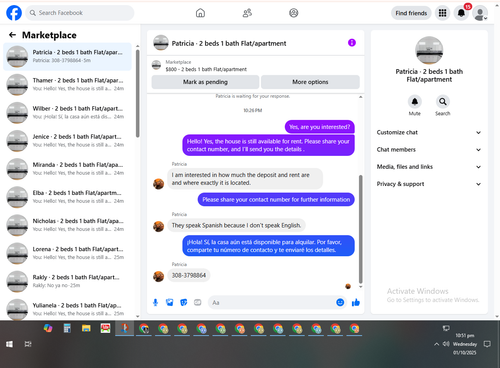Click 'Please share your contact number' message bubble
The image size is (500, 368).
pos(276,200)
